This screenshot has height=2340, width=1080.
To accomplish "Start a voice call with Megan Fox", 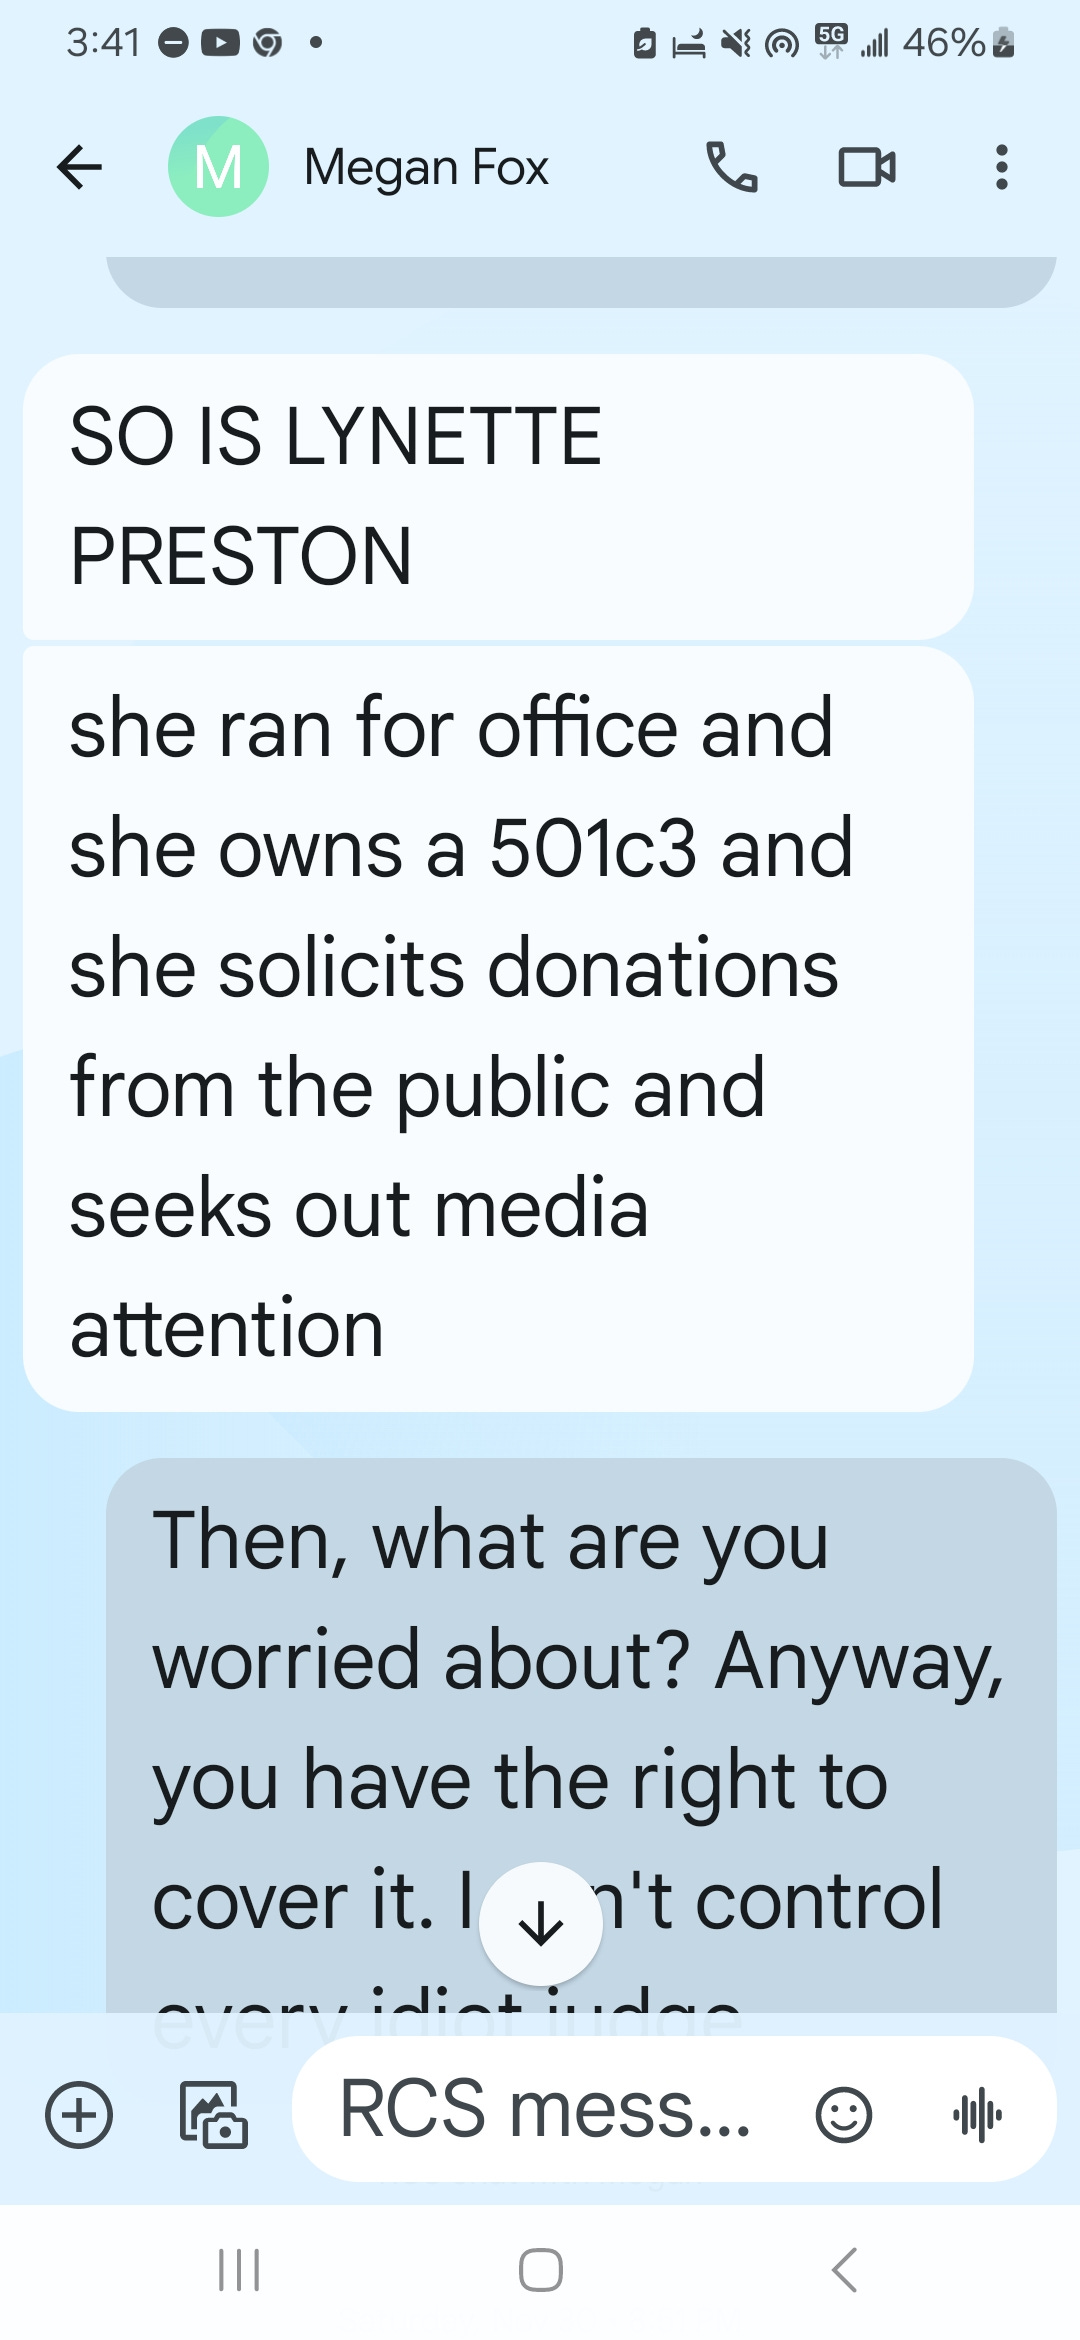I will (732, 167).
